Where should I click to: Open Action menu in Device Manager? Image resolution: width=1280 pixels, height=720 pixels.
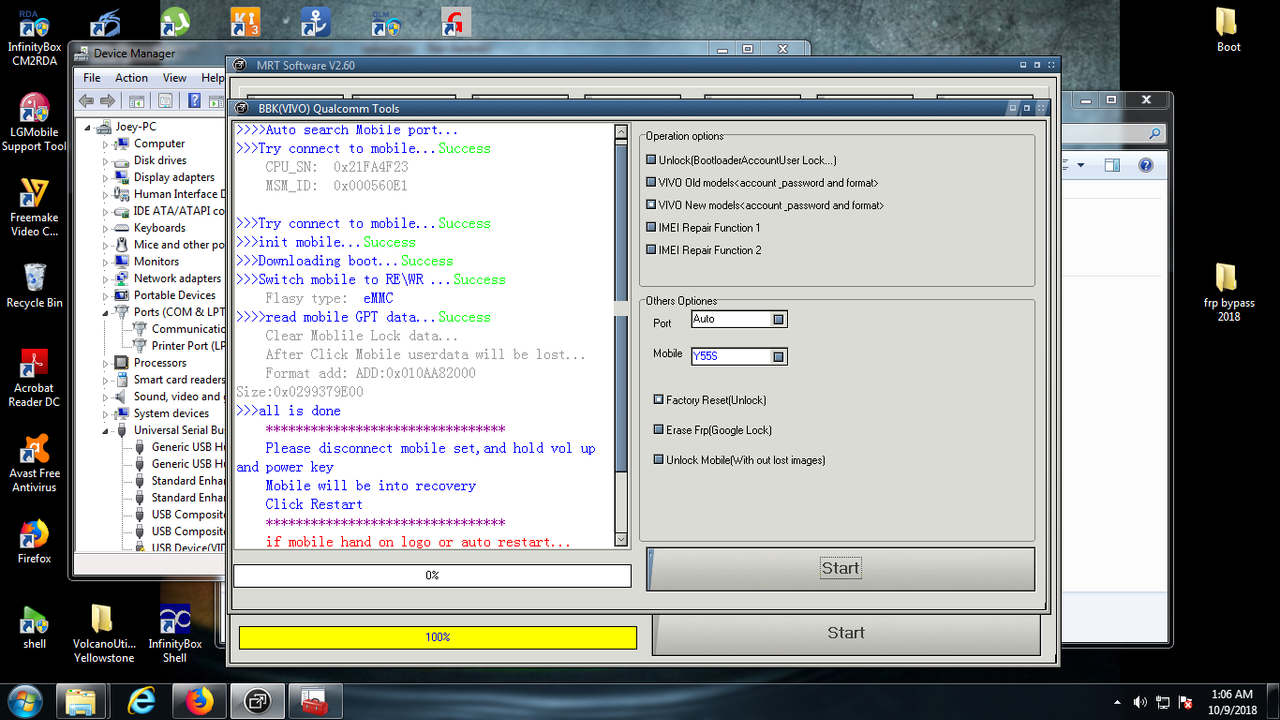tap(131, 78)
